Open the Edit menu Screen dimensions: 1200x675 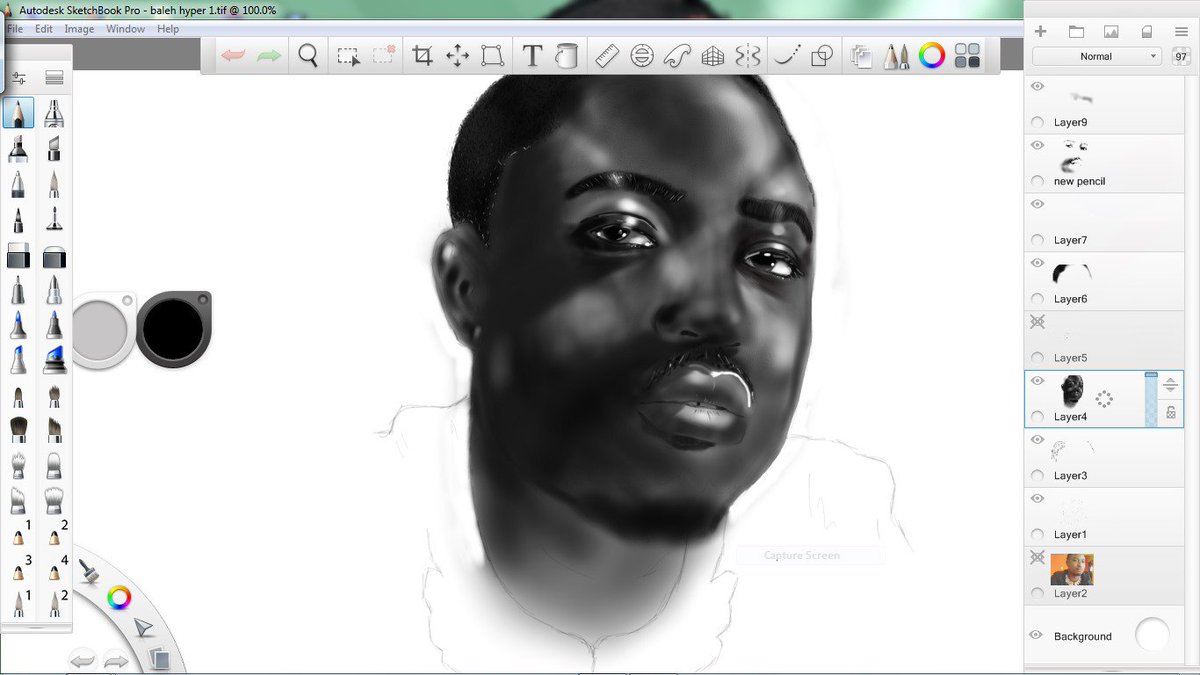44,29
